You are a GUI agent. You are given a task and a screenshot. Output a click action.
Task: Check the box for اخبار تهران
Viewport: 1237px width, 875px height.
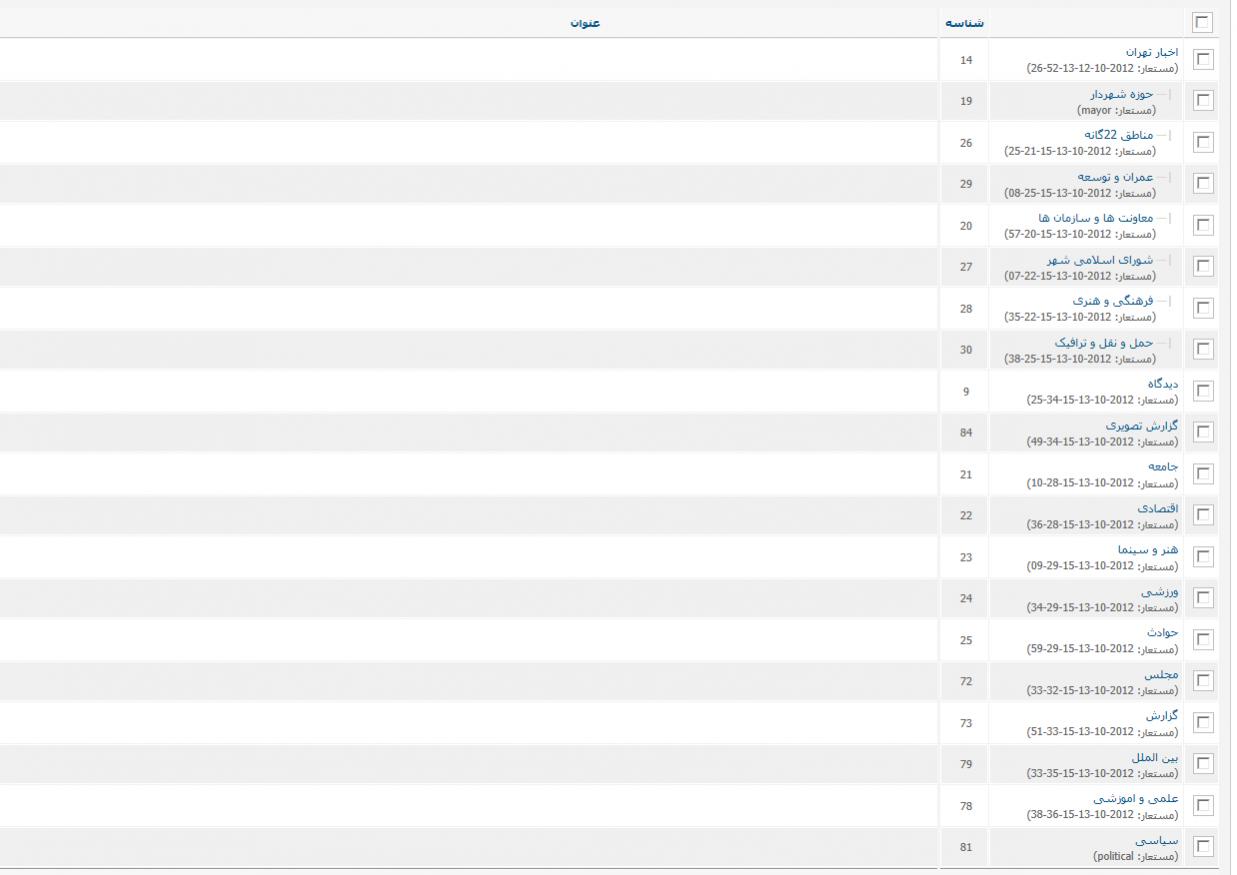(x=1204, y=60)
